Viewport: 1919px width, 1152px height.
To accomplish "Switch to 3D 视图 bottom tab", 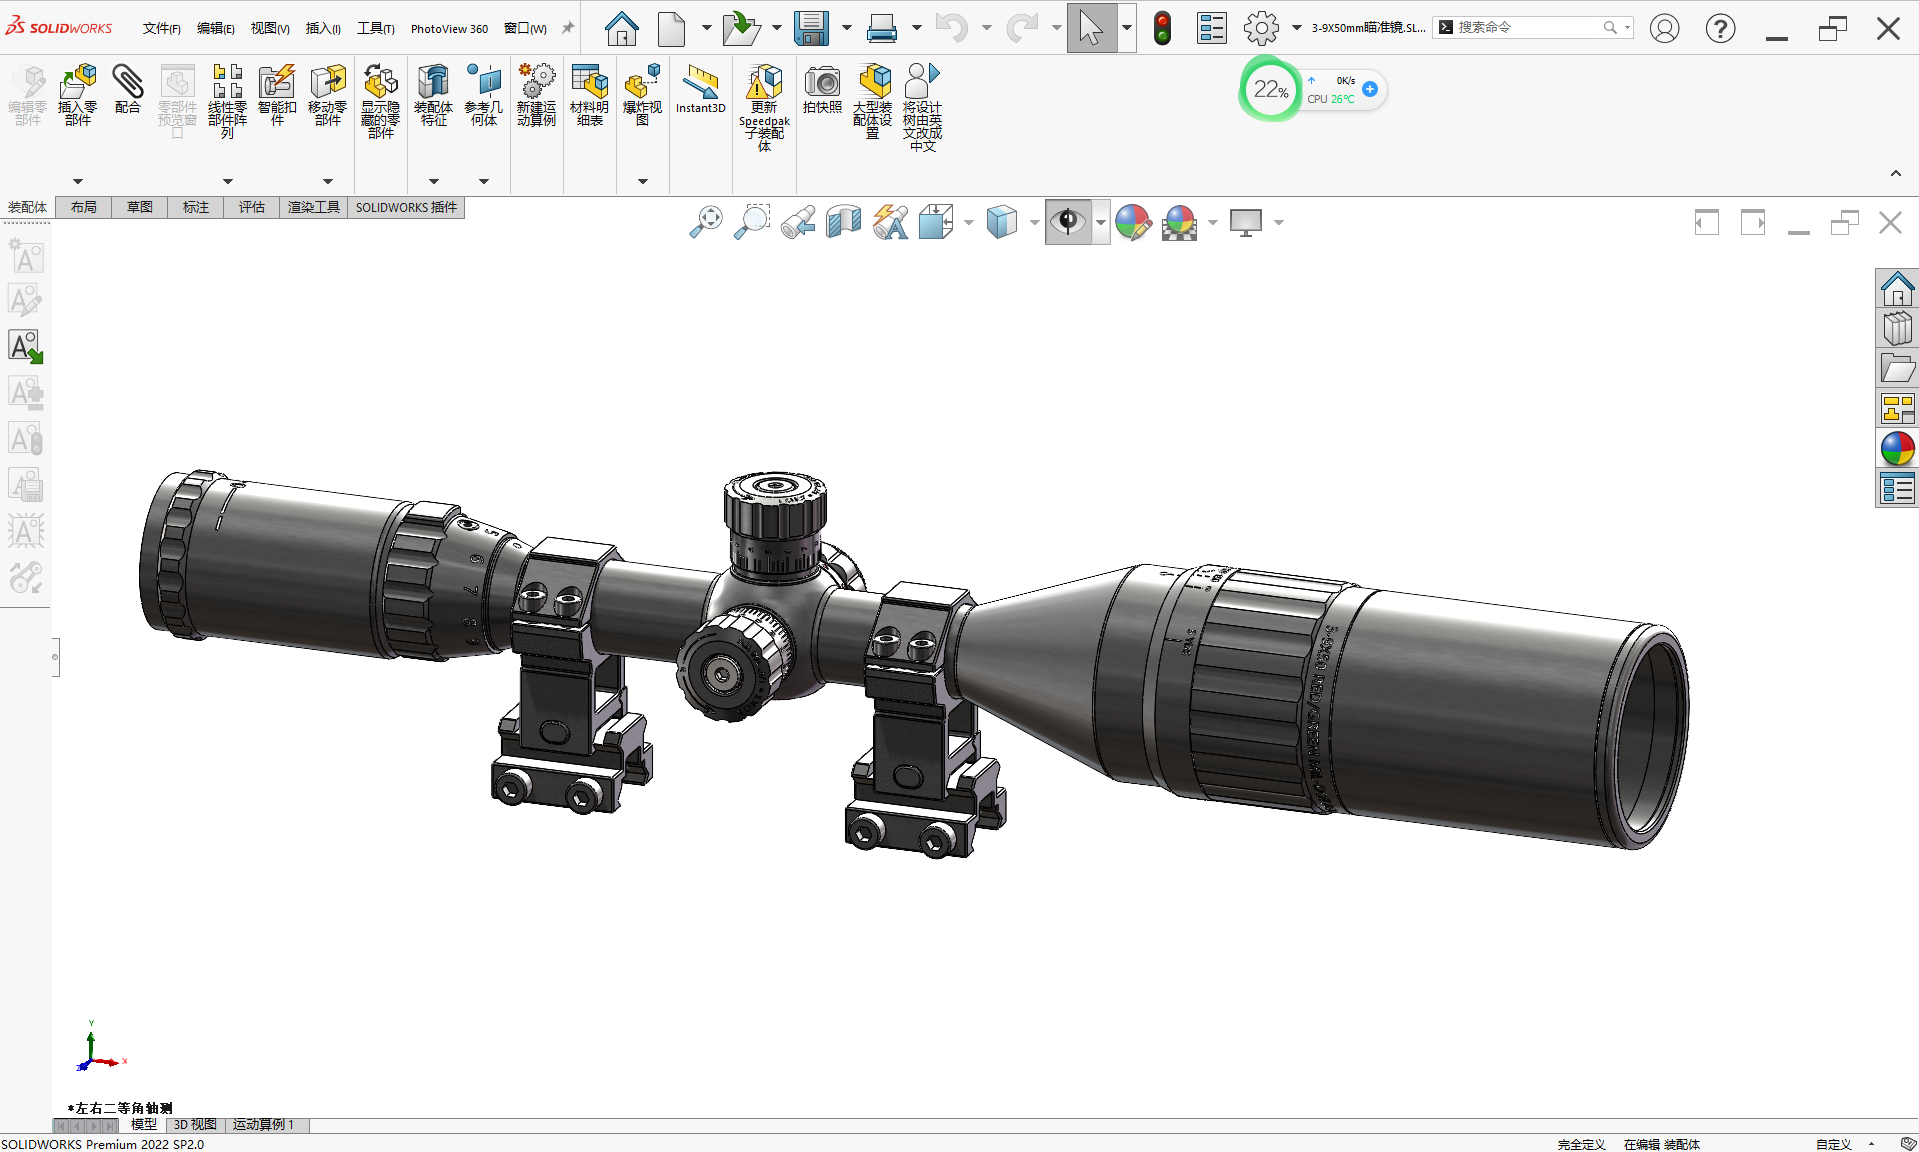I will coord(195,1125).
